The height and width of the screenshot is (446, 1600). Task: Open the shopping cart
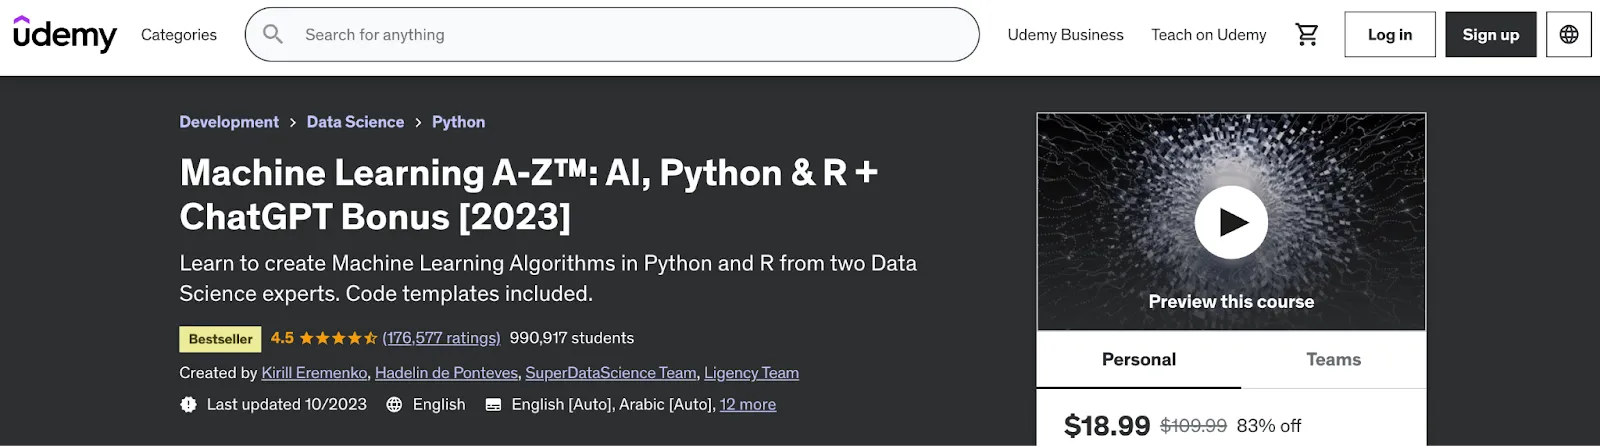tap(1306, 35)
